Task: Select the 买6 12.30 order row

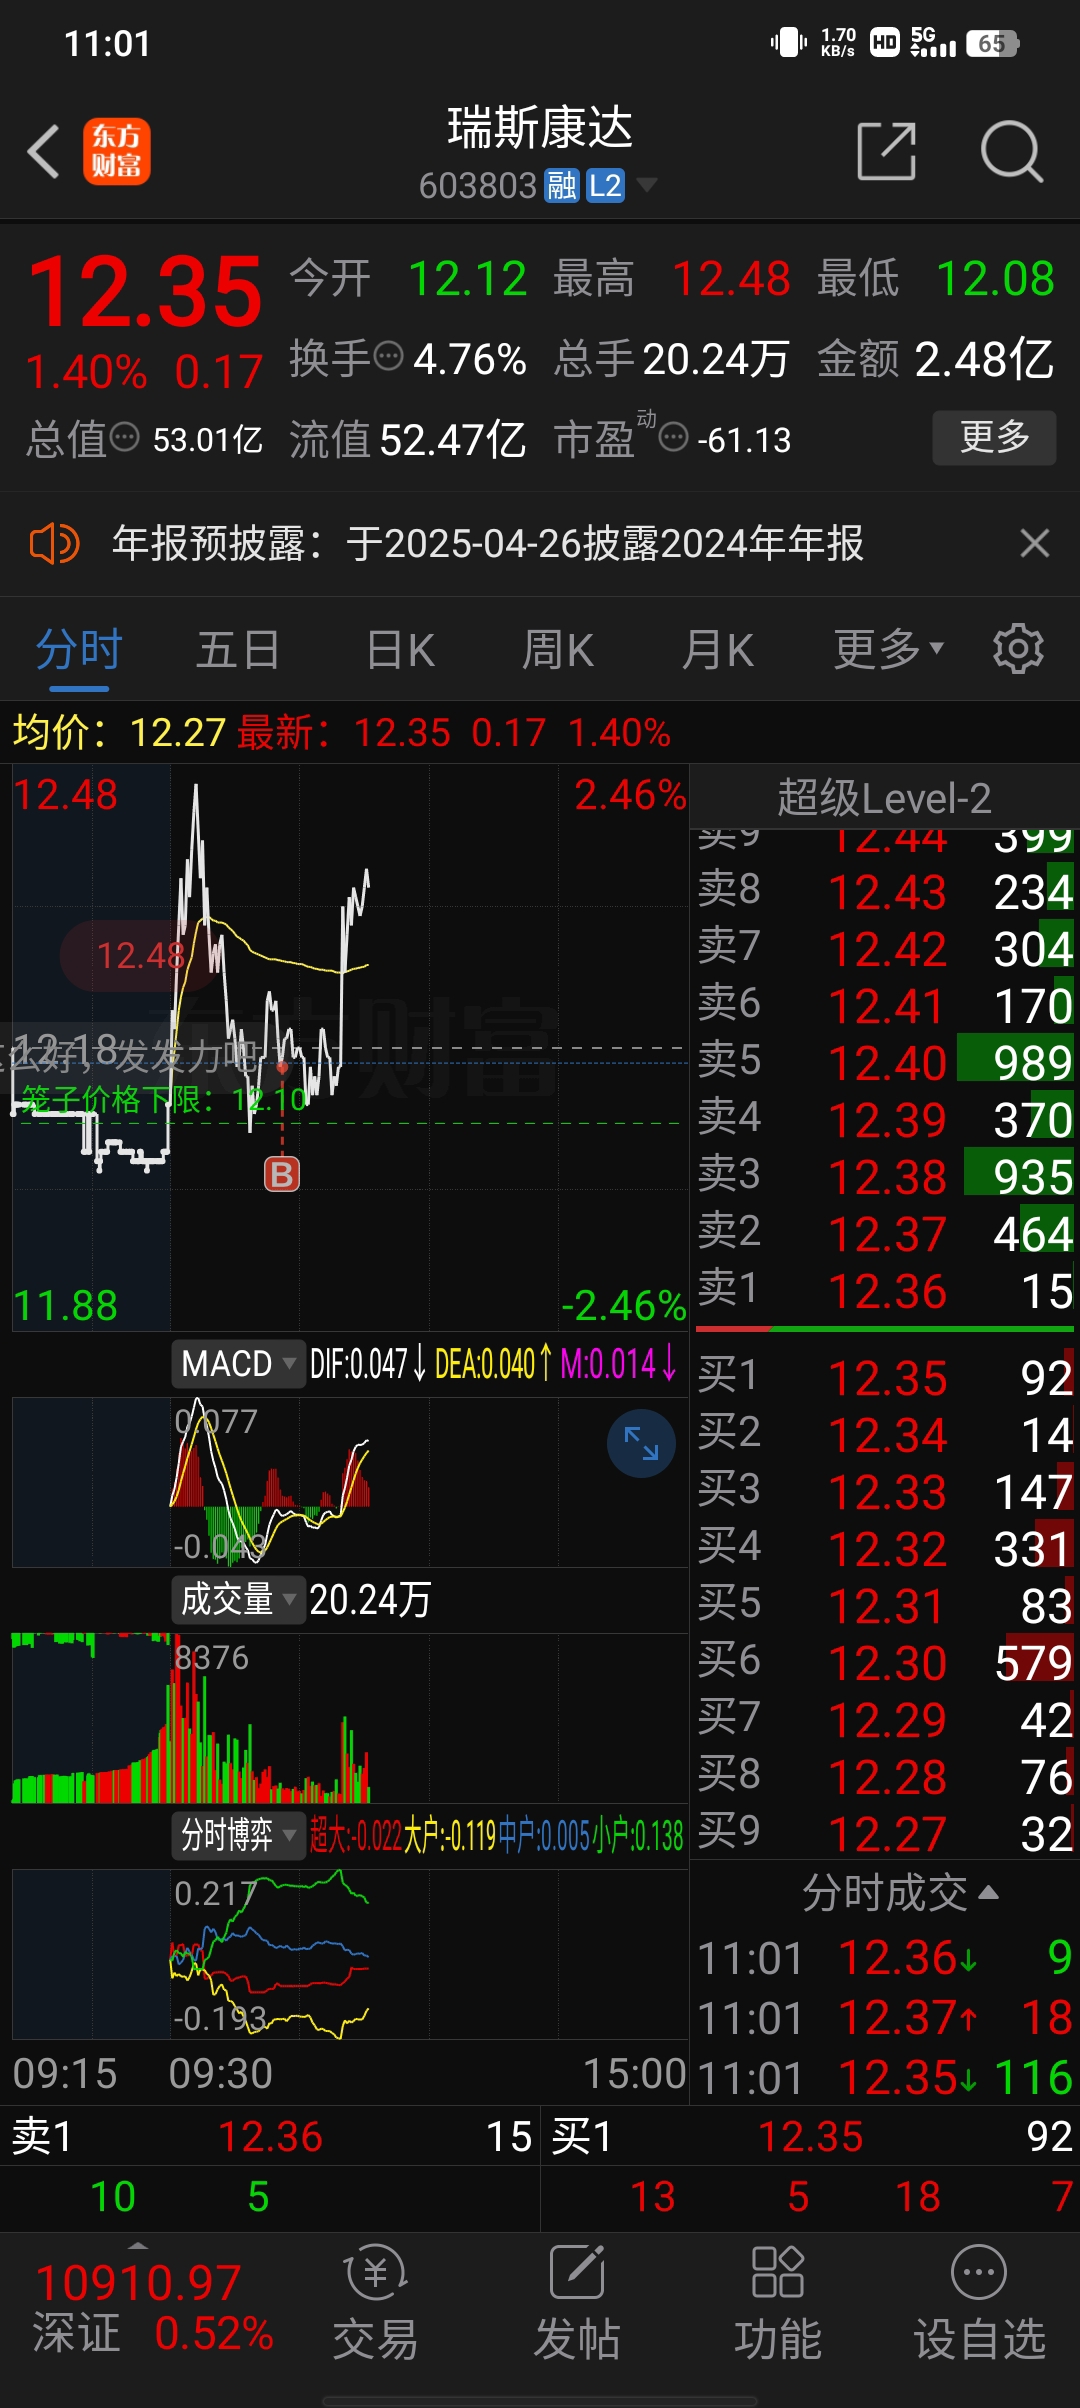Action: point(885,1662)
